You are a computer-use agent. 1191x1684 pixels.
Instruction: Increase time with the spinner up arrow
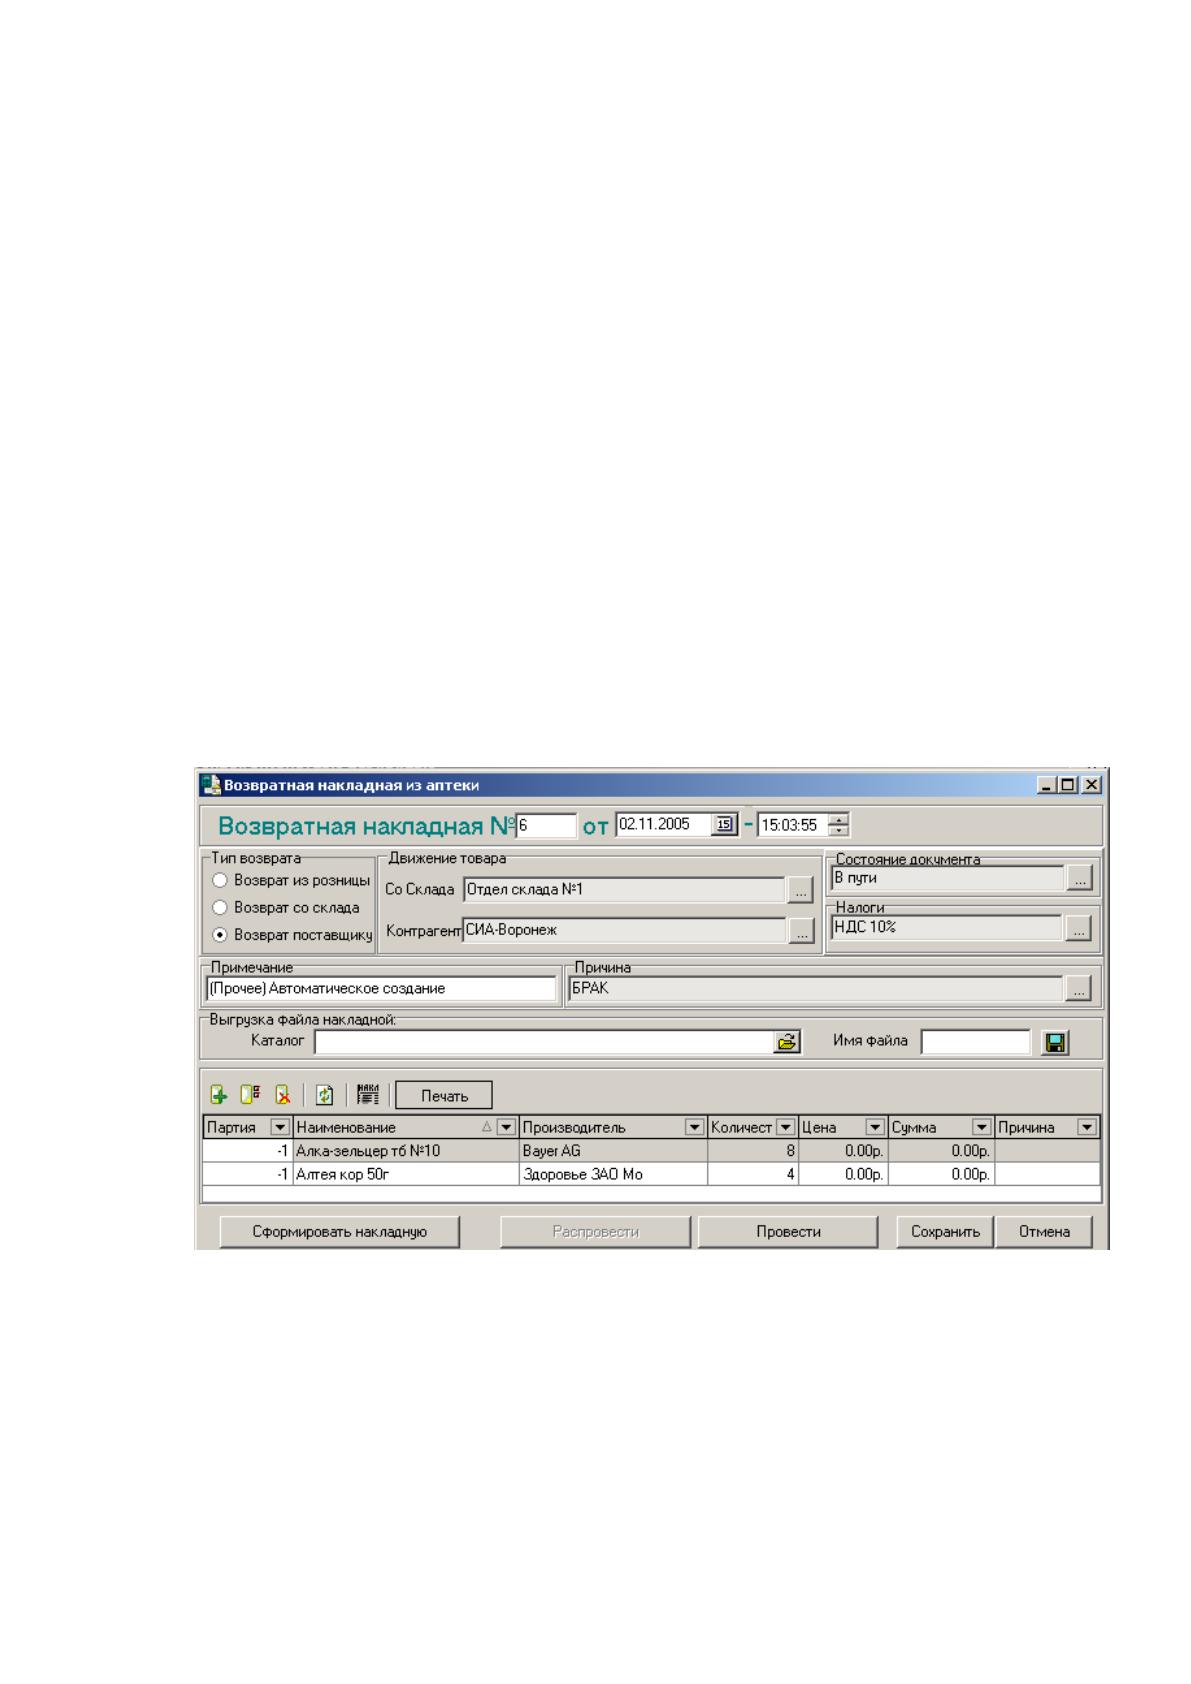(839, 821)
